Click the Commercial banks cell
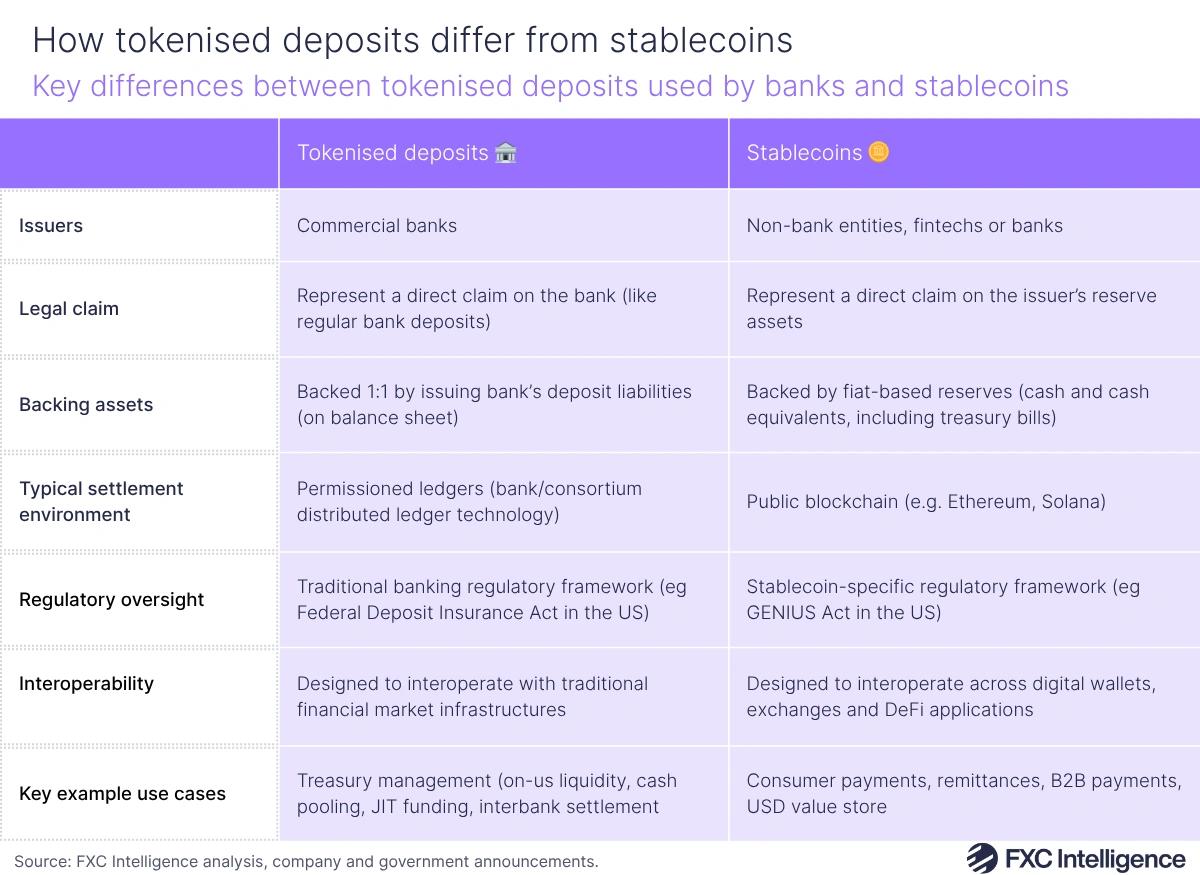Viewport: 1200px width, 875px height. tap(504, 225)
